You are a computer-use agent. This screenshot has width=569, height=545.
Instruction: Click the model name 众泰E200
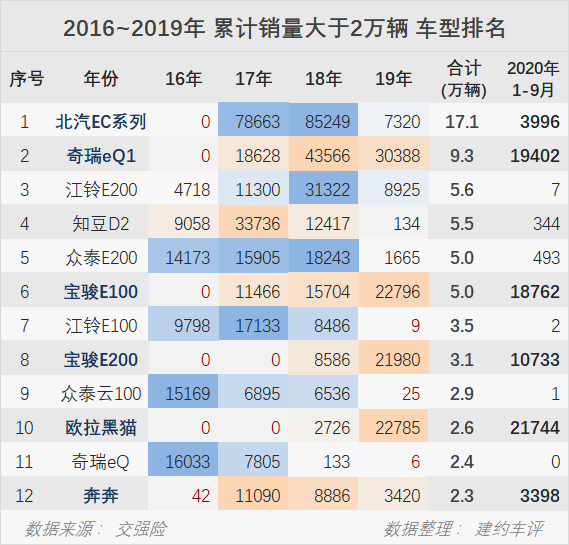tap(101, 258)
